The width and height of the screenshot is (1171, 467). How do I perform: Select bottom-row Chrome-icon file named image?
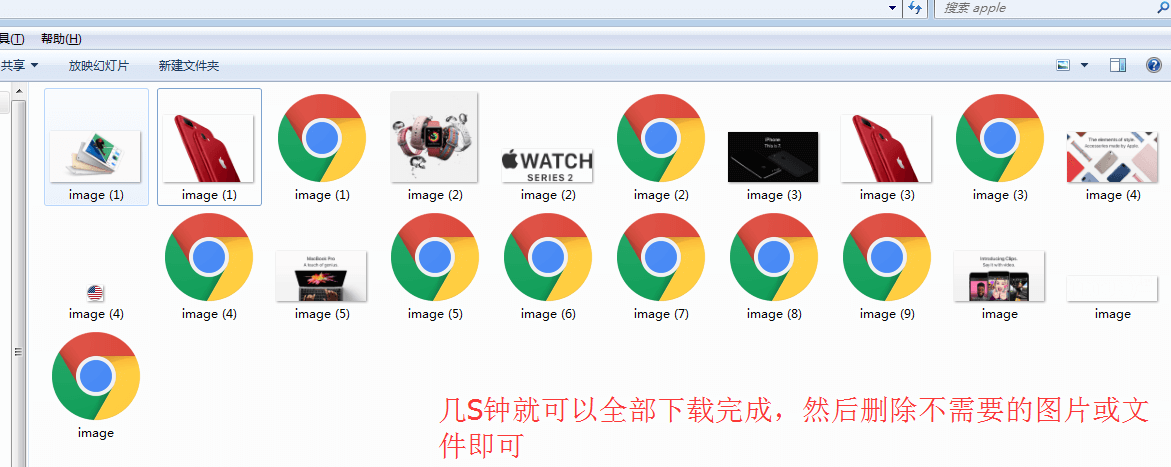coord(96,385)
